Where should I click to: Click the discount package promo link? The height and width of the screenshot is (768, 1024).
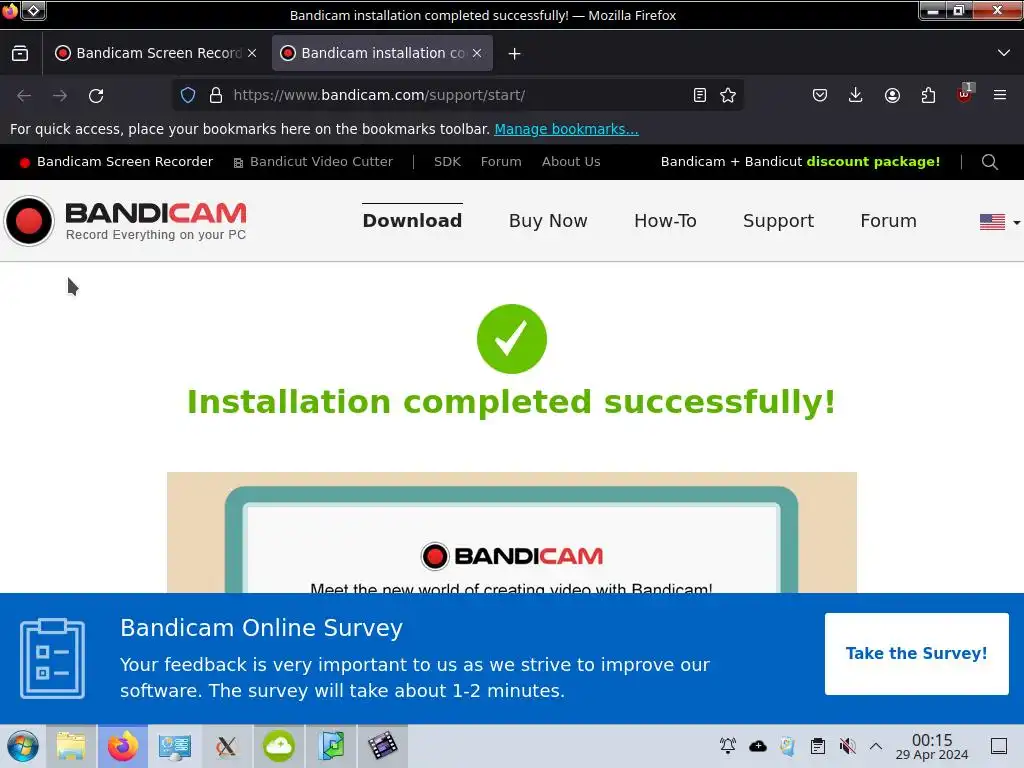pyautogui.click(x=800, y=162)
